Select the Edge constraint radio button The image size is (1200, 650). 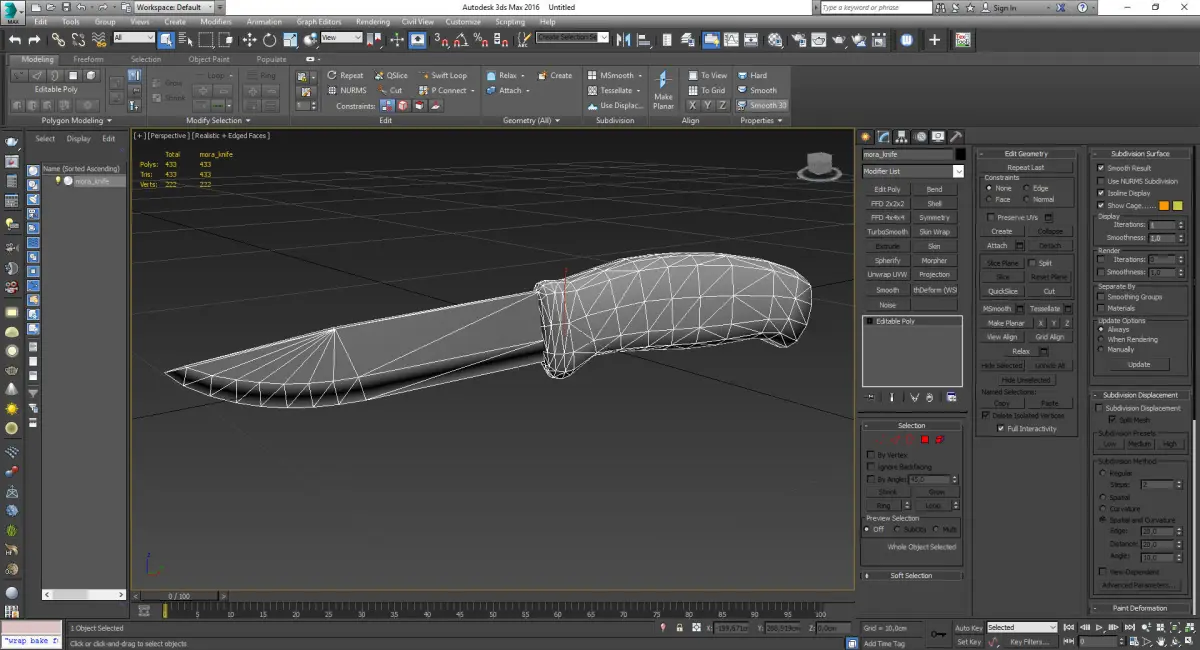(x=1026, y=188)
